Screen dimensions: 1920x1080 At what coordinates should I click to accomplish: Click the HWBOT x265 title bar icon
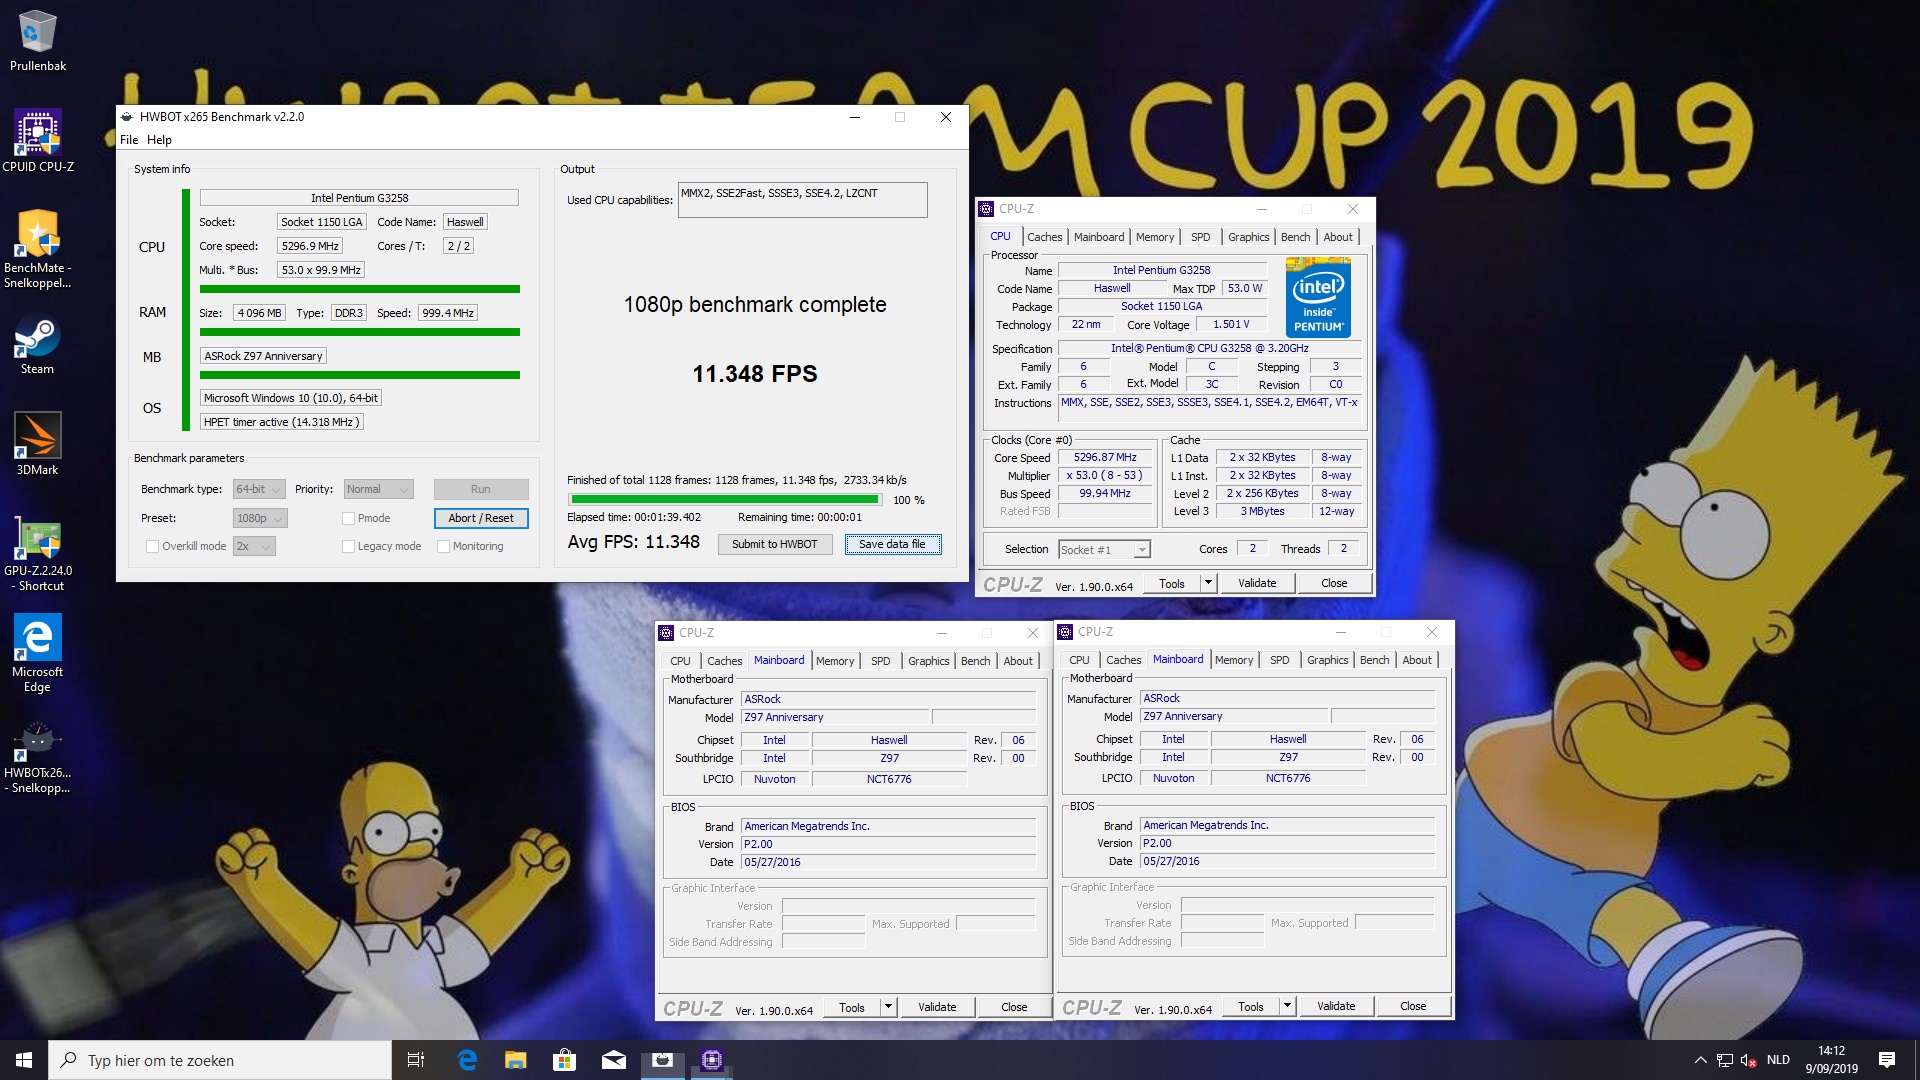pyautogui.click(x=127, y=117)
